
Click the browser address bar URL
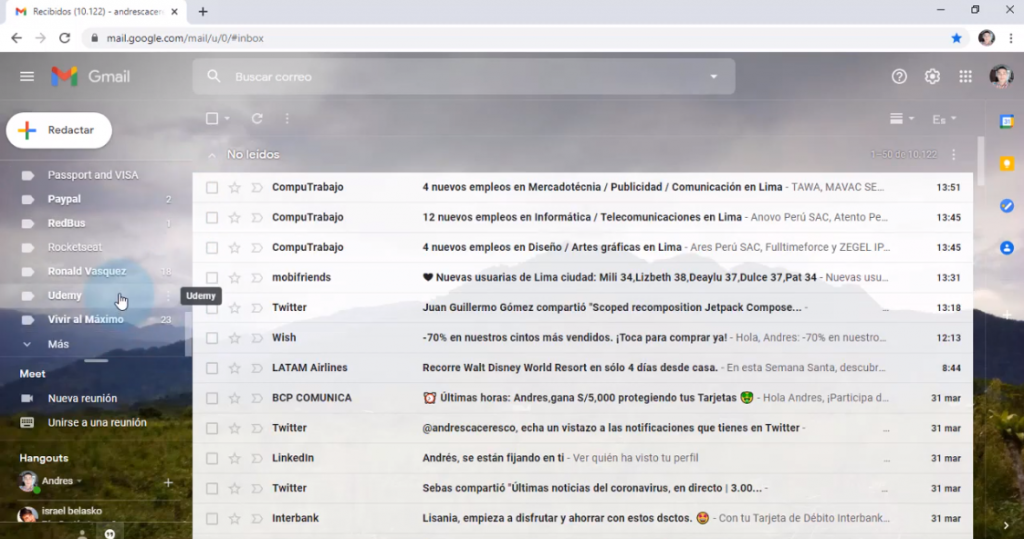tap(185, 39)
